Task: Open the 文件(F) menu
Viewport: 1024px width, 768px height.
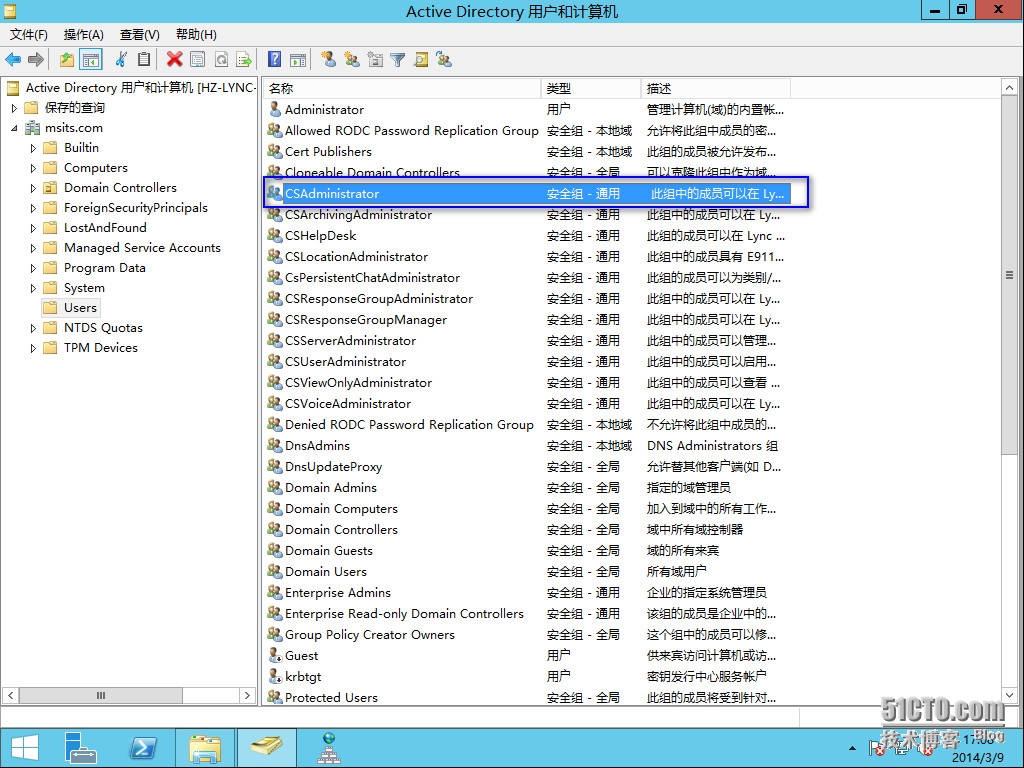Action: click(29, 35)
